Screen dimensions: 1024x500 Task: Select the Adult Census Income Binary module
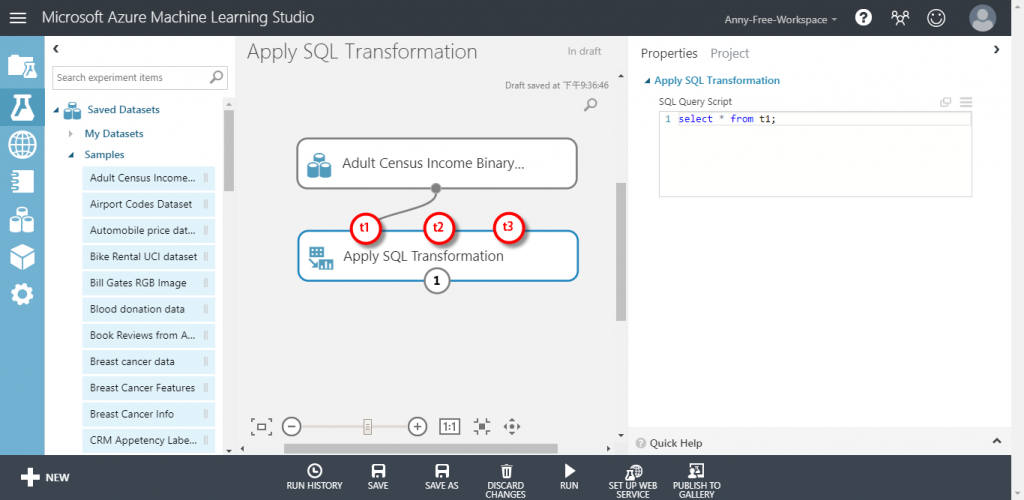pos(437,163)
